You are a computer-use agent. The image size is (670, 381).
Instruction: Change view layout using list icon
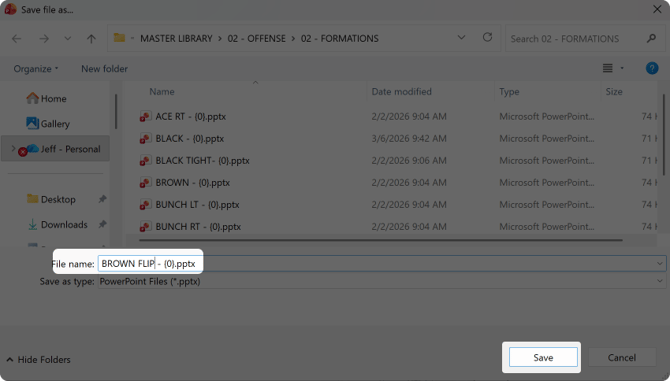click(x=608, y=68)
